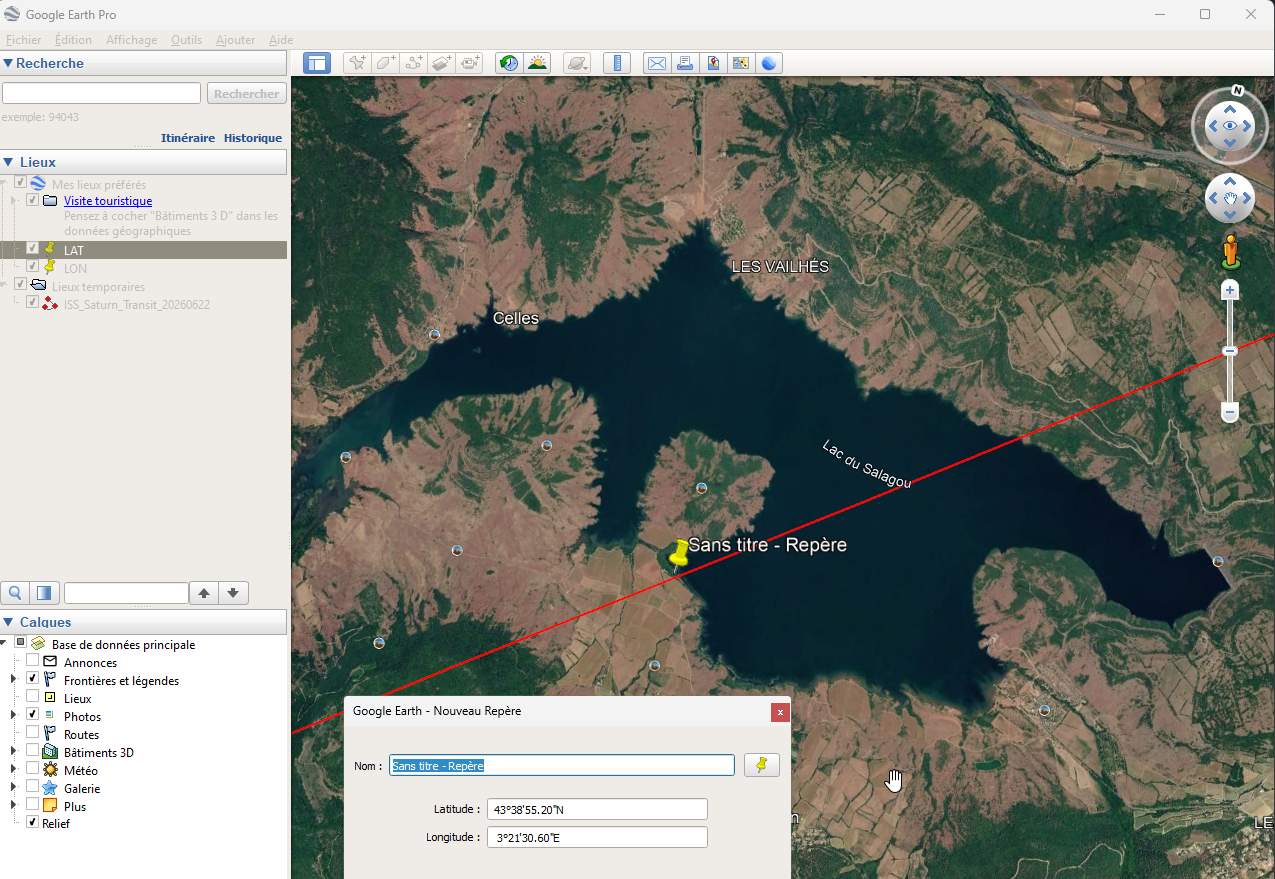
Task: Open the Édition menu
Action: [x=74, y=40]
